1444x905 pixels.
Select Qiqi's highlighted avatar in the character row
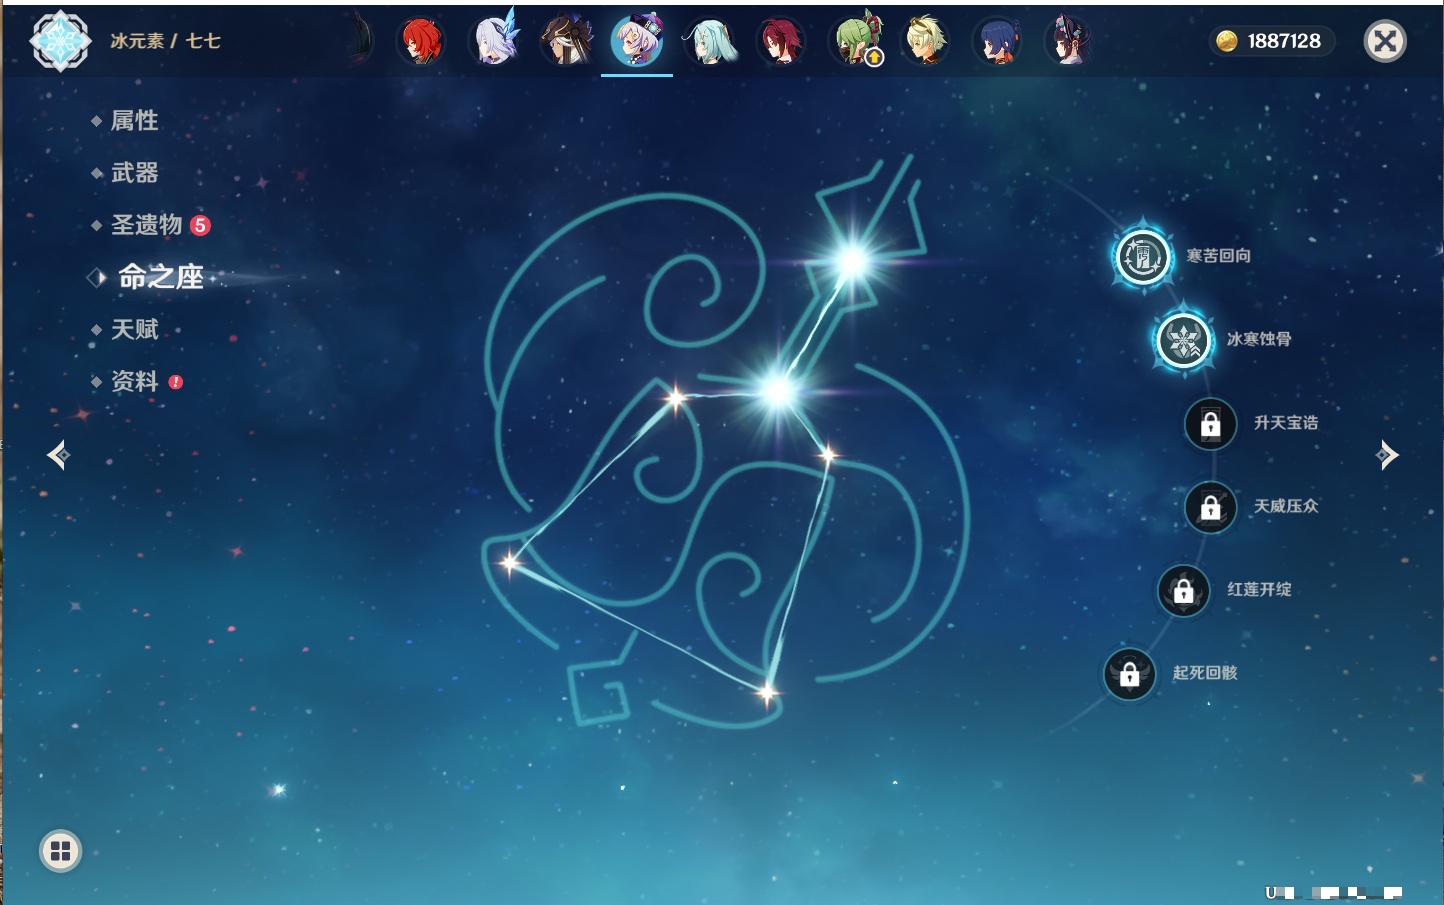637,41
